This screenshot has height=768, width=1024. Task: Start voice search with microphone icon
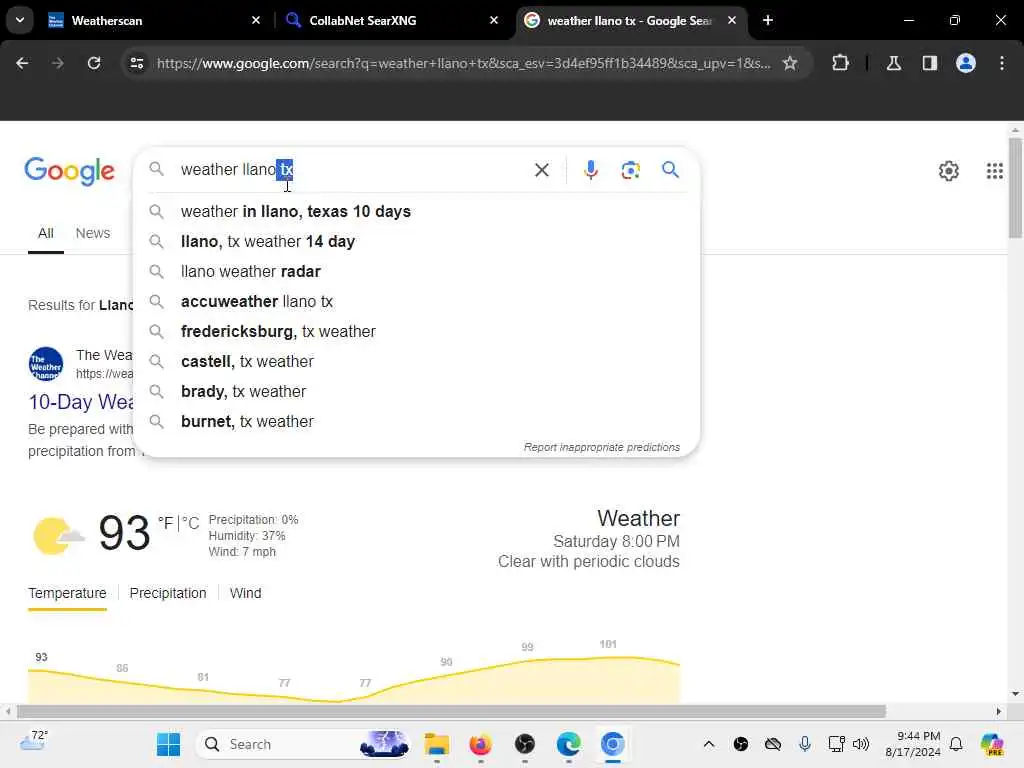[590, 170]
